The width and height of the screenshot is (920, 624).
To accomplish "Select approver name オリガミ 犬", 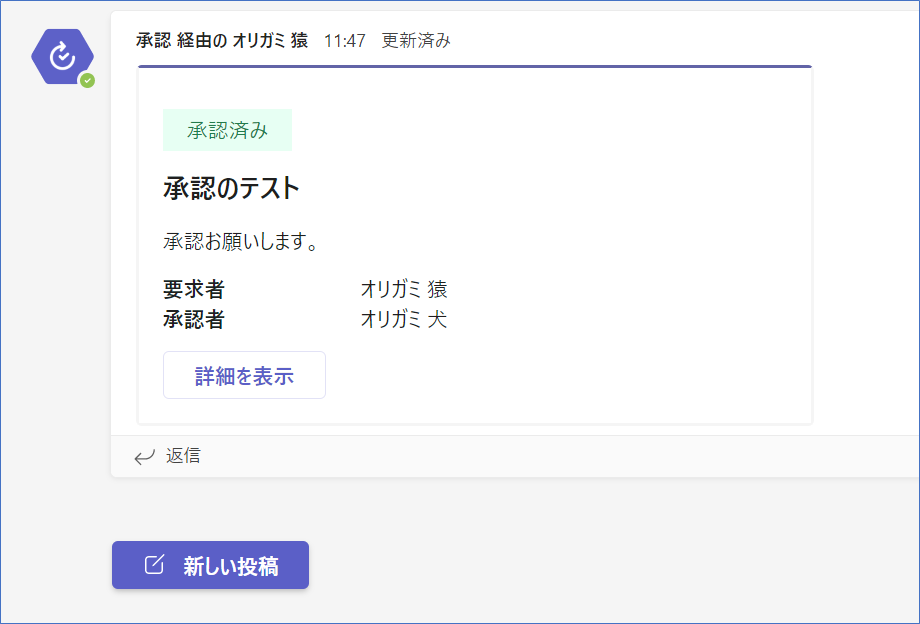I will click(404, 320).
